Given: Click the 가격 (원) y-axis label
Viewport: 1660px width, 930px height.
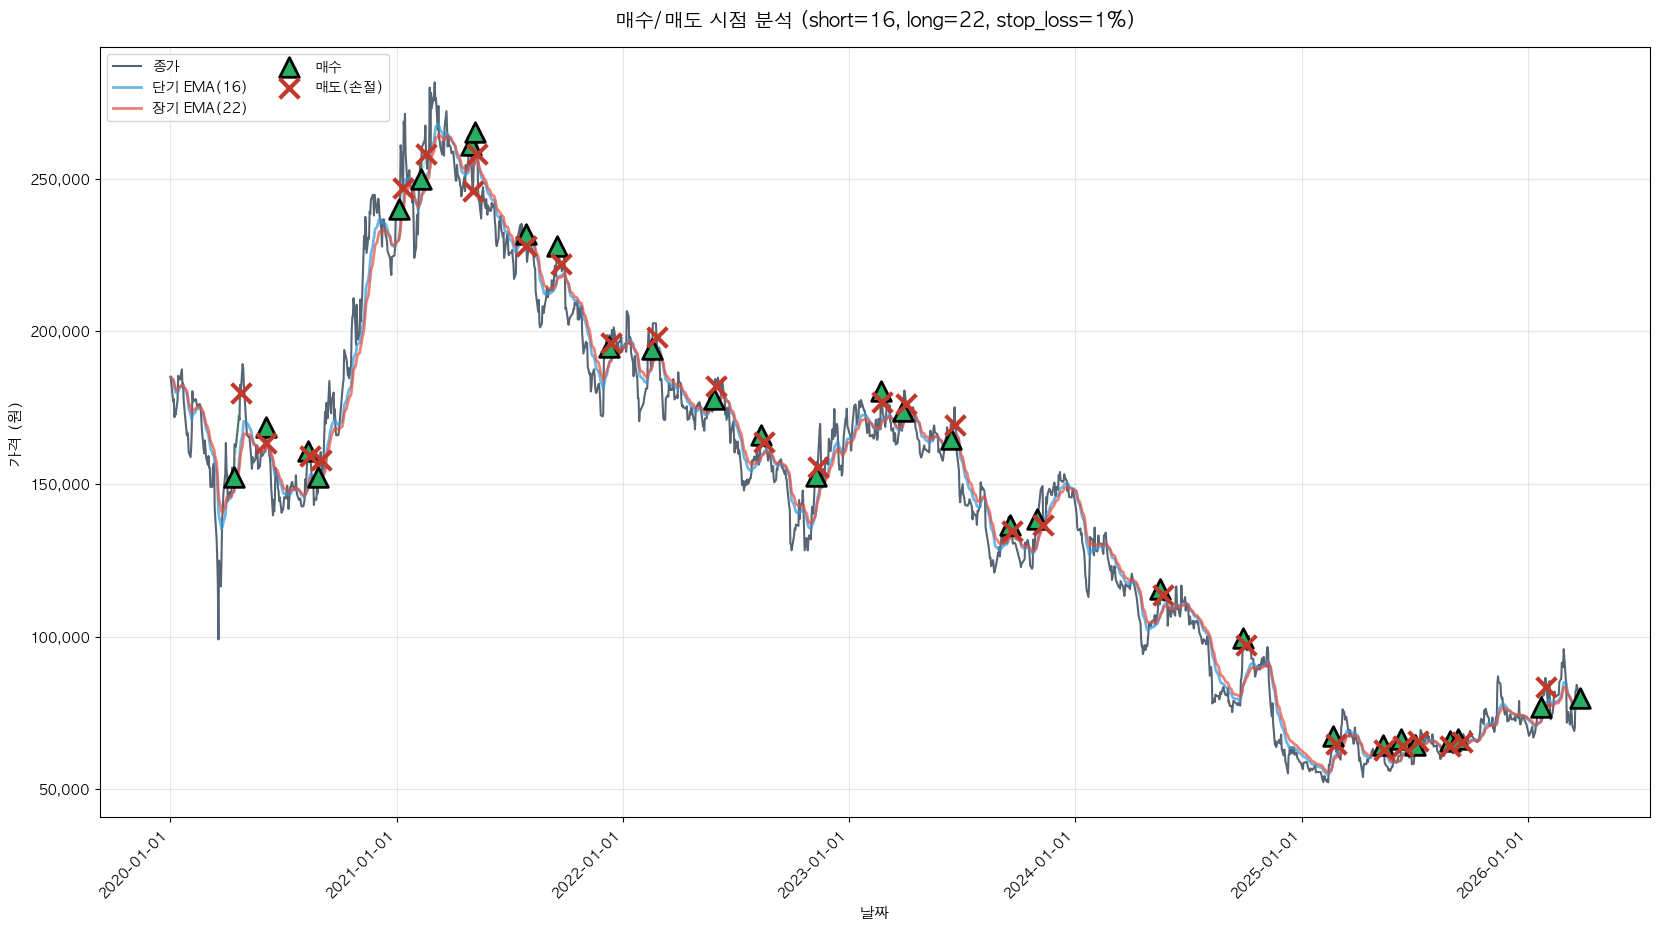Looking at the screenshot, I should coord(14,433).
